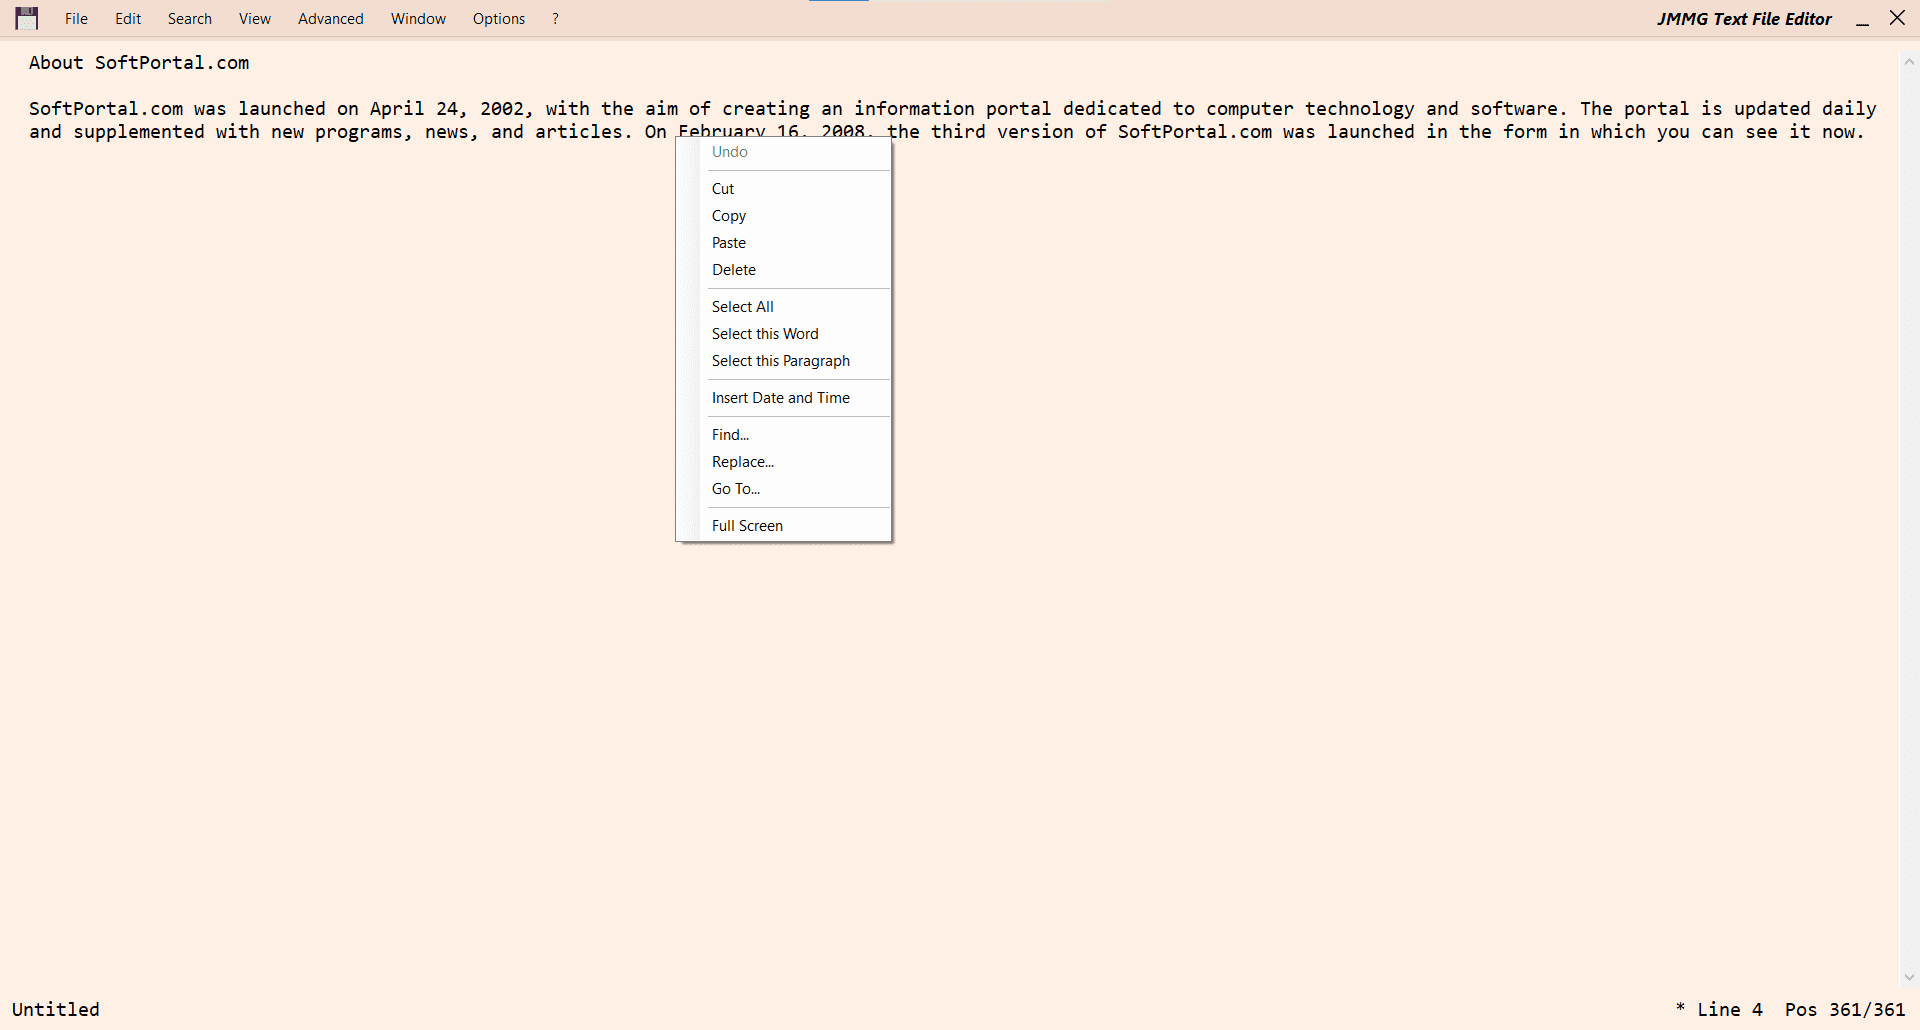Click the scrollbar down arrow
Image resolution: width=1920 pixels, height=1030 pixels.
(1909, 977)
